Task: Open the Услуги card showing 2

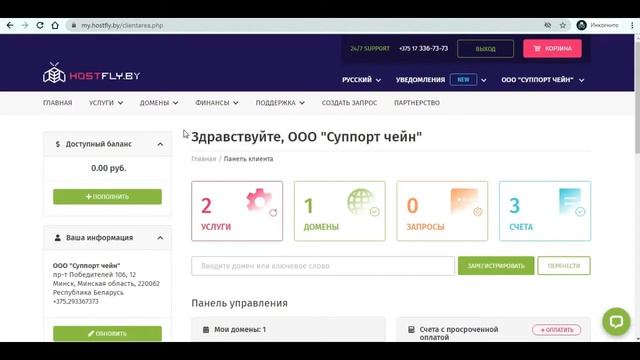Action: (237, 211)
